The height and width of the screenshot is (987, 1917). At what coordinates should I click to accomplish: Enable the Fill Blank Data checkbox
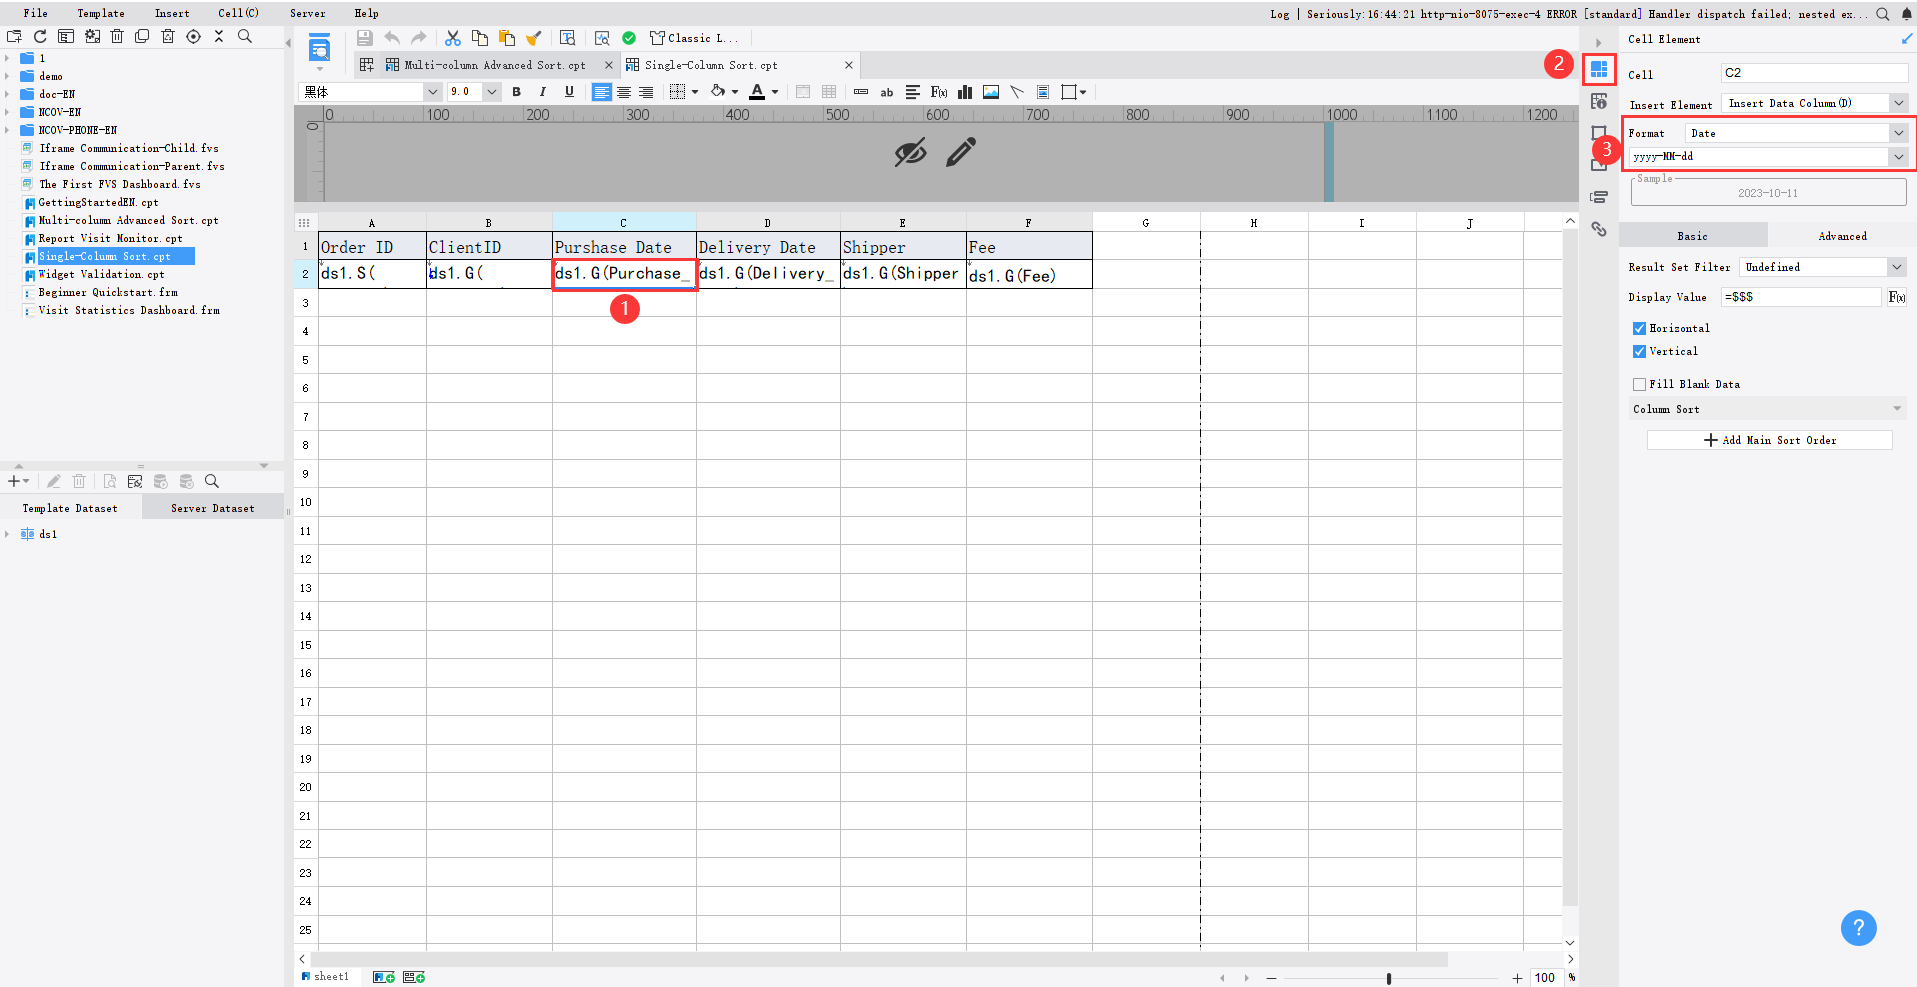tap(1639, 384)
